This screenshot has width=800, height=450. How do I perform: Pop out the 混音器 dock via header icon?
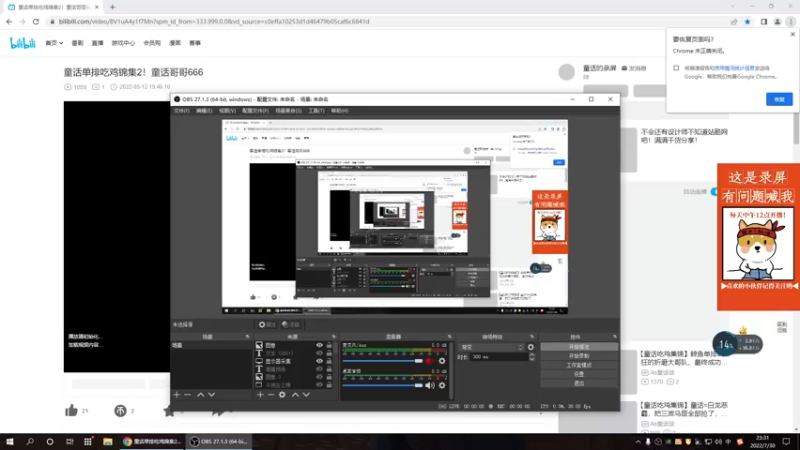tap(449, 337)
